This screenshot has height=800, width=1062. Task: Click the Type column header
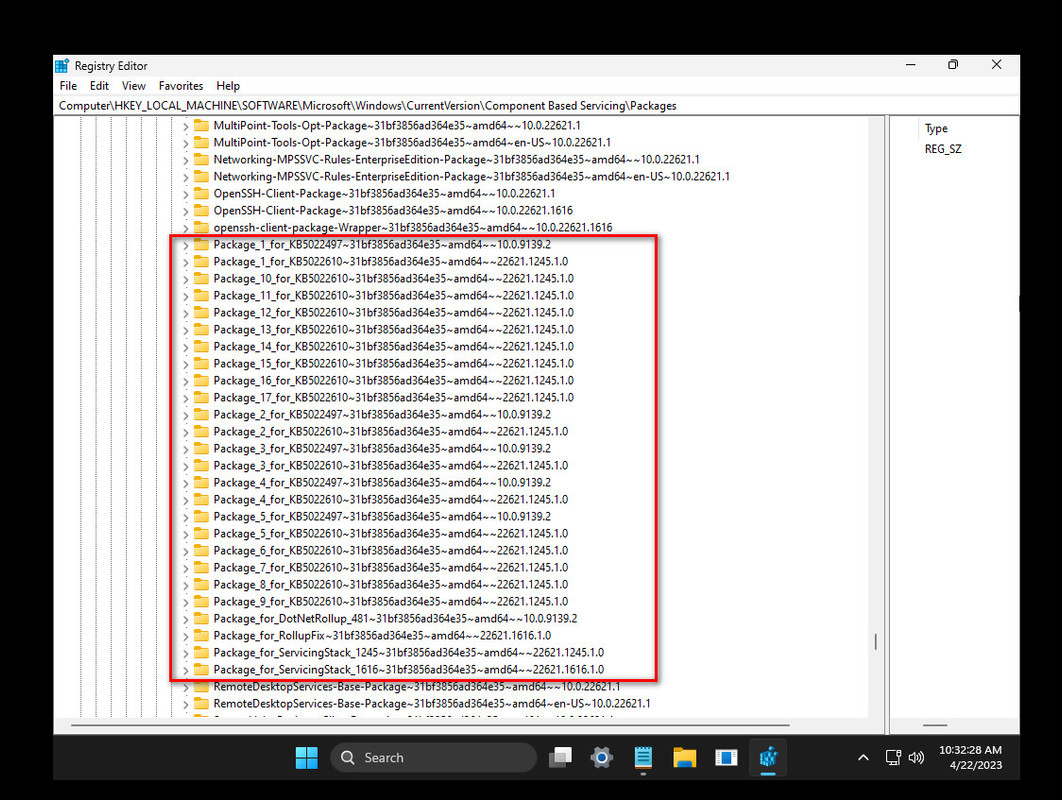coord(936,129)
